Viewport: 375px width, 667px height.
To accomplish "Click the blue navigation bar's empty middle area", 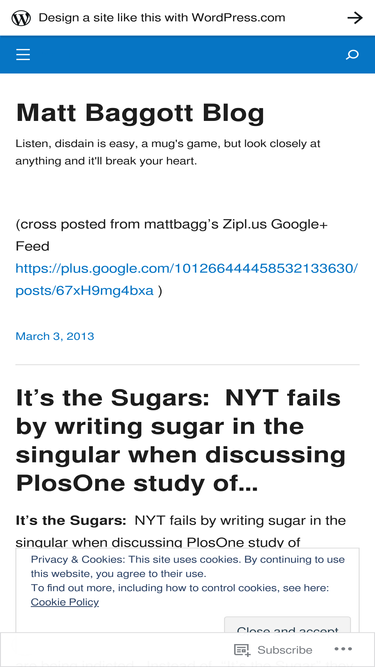I will coord(187,54).
